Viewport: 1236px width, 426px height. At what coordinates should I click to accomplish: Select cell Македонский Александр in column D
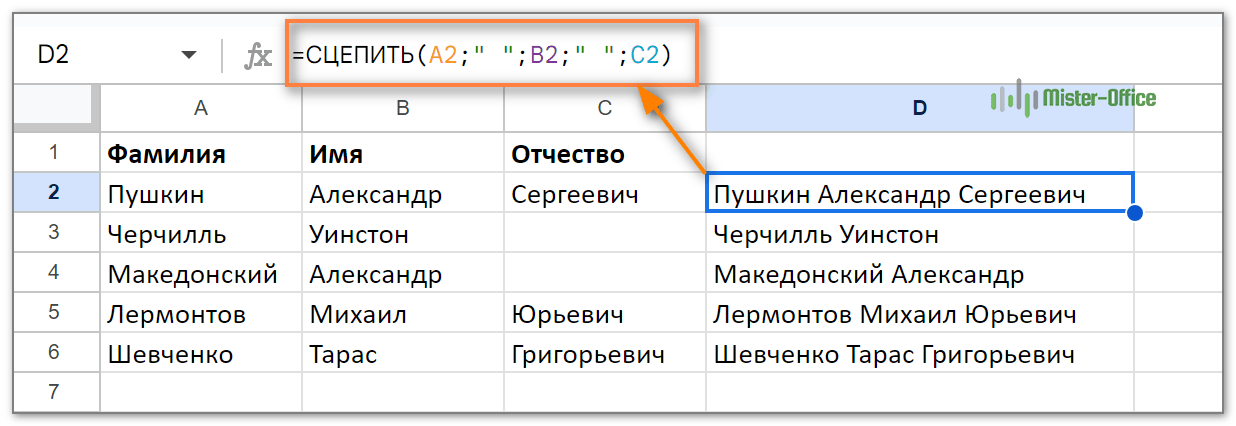(919, 273)
